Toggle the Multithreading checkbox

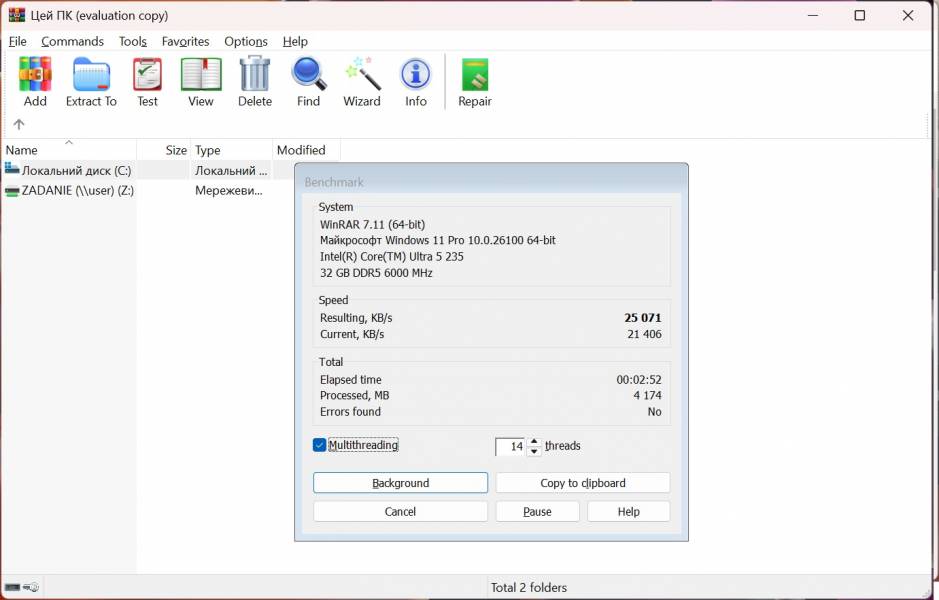319,445
